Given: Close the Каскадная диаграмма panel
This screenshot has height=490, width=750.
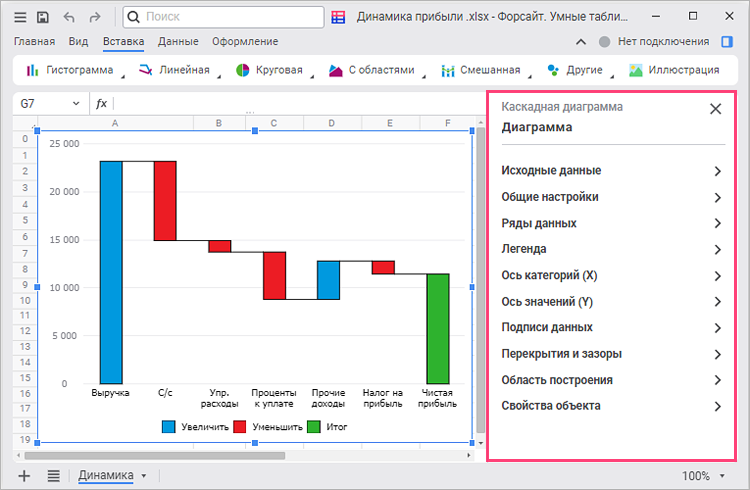Looking at the screenshot, I should [715, 109].
